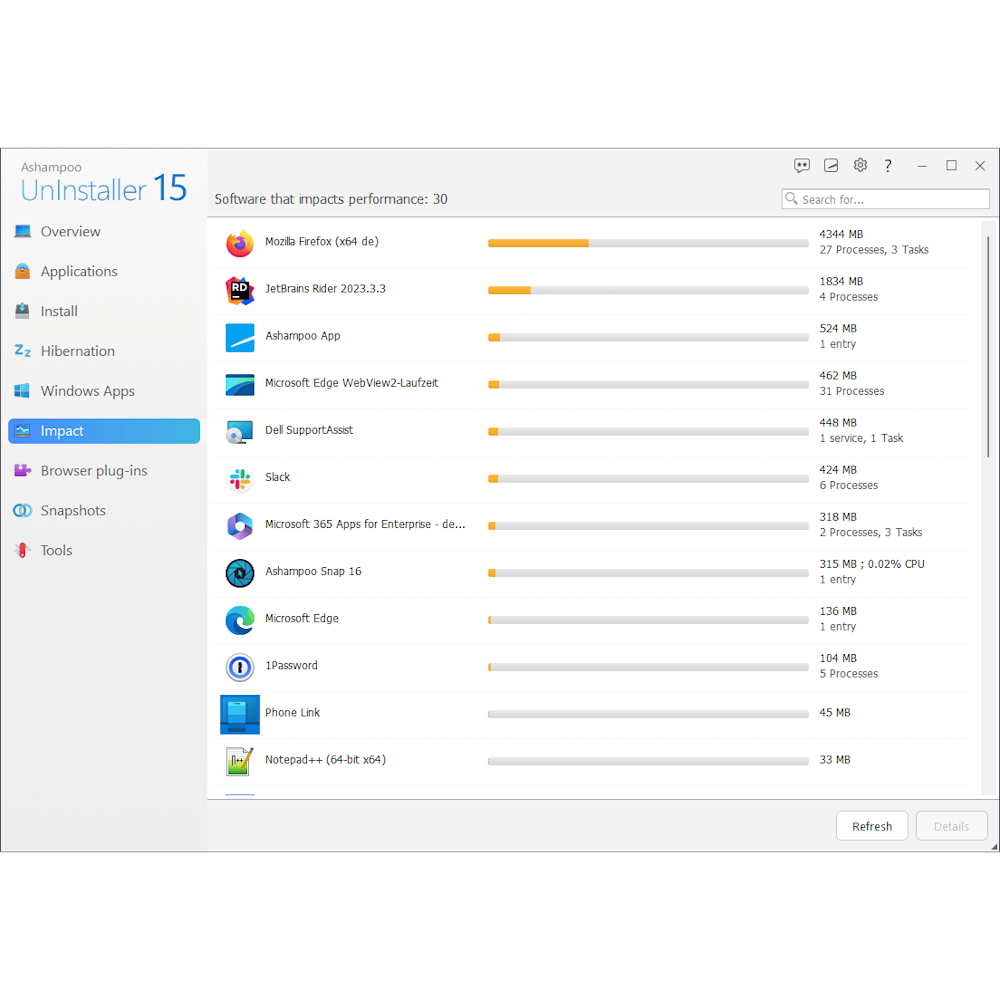Click the vertical scrollbar of the list
This screenshot has height=1000, width=1000.
[988, 346]
